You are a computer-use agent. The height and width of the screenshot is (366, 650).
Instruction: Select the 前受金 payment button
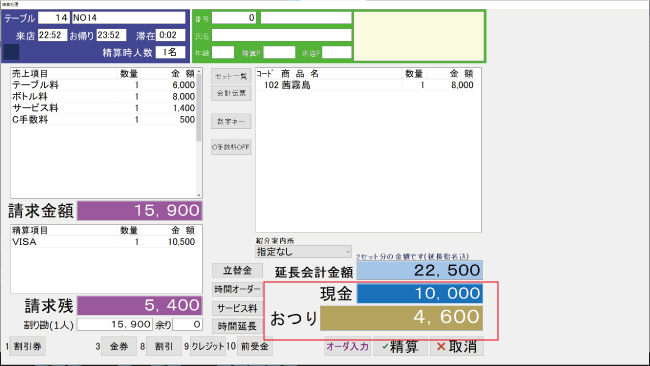pos(255,347)
